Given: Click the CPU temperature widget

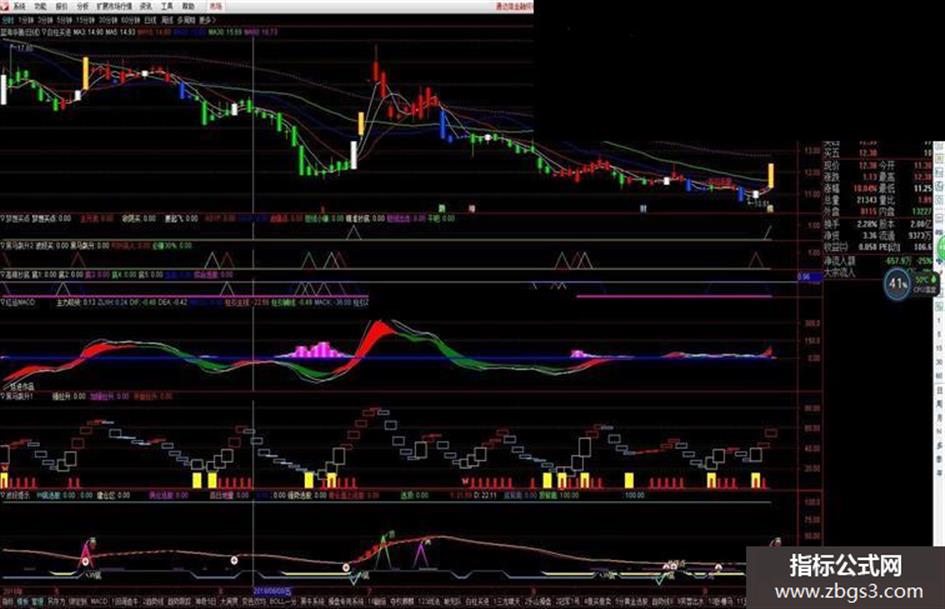Looking at the screenshot, I should (x=926, y=285).
